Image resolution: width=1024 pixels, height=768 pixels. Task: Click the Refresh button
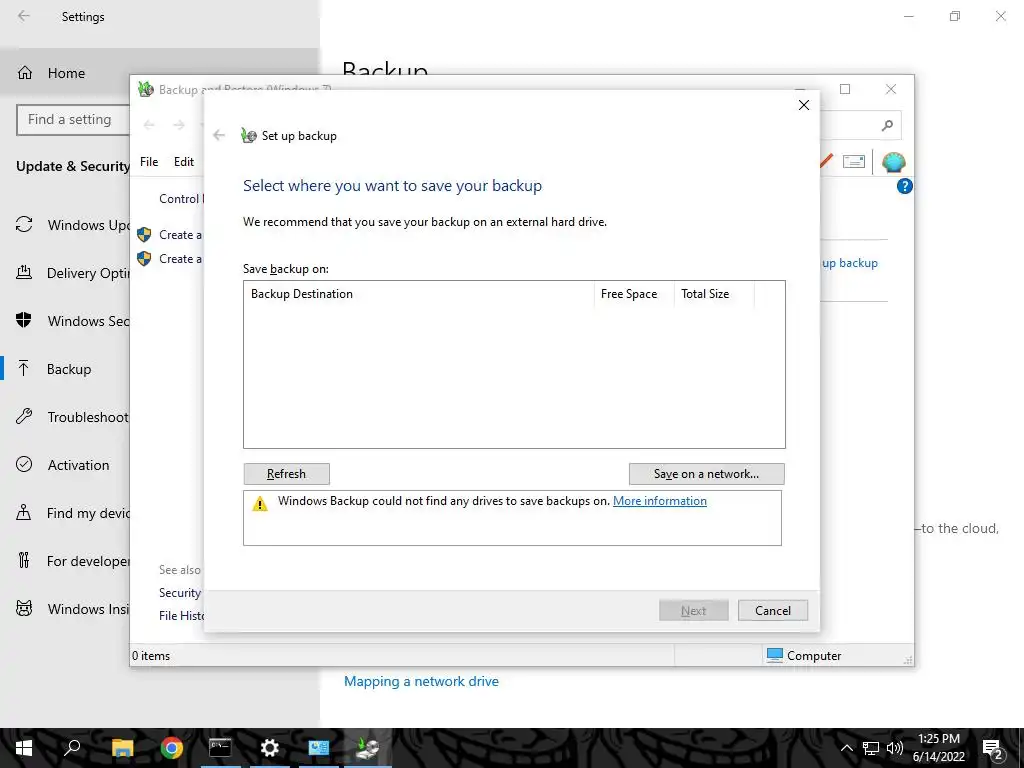pyautogui.click(x=286, y=473)
